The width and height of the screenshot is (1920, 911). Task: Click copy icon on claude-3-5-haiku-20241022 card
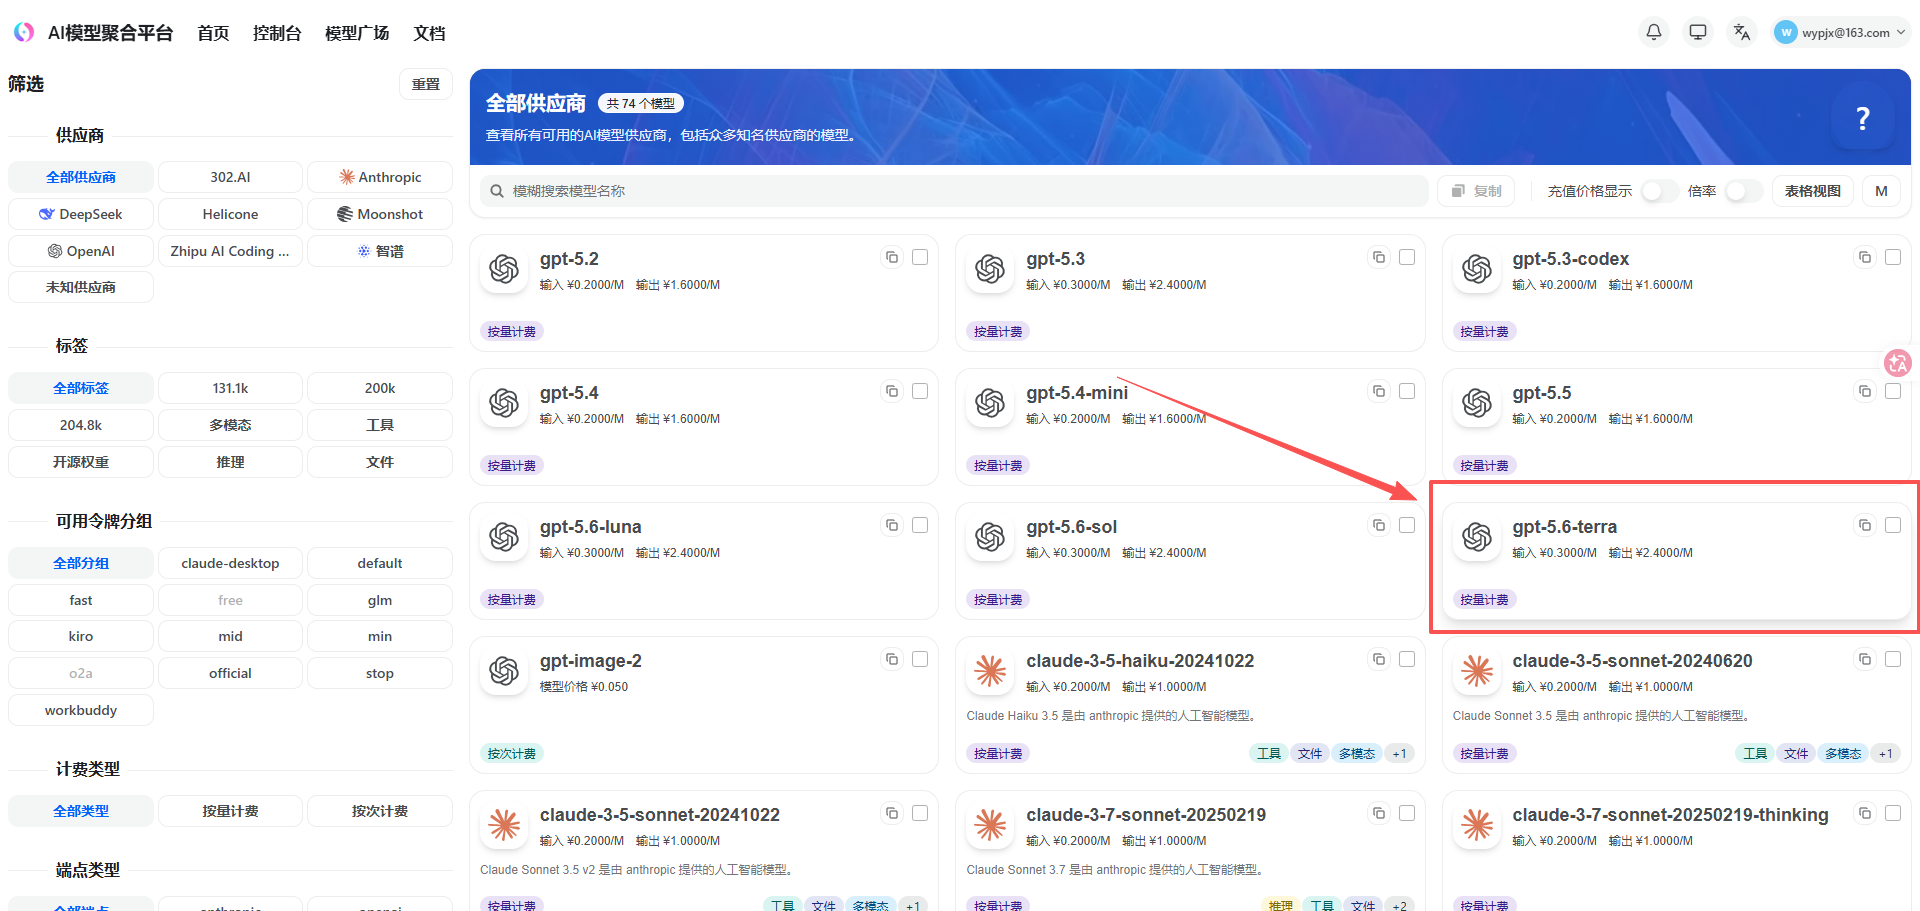tap(1379, 659)
